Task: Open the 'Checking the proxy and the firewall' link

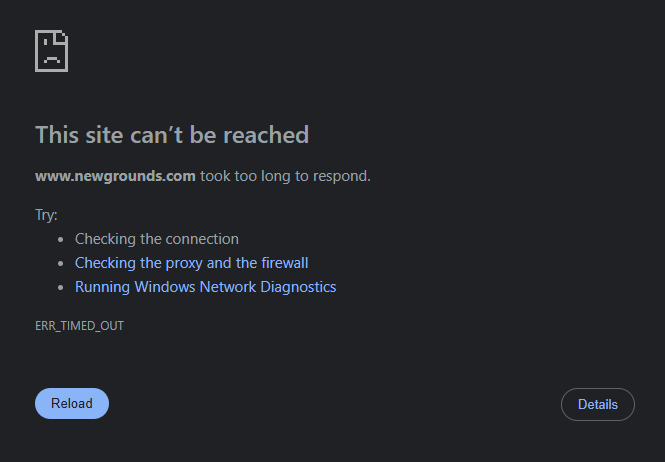Action: [191, 263]
